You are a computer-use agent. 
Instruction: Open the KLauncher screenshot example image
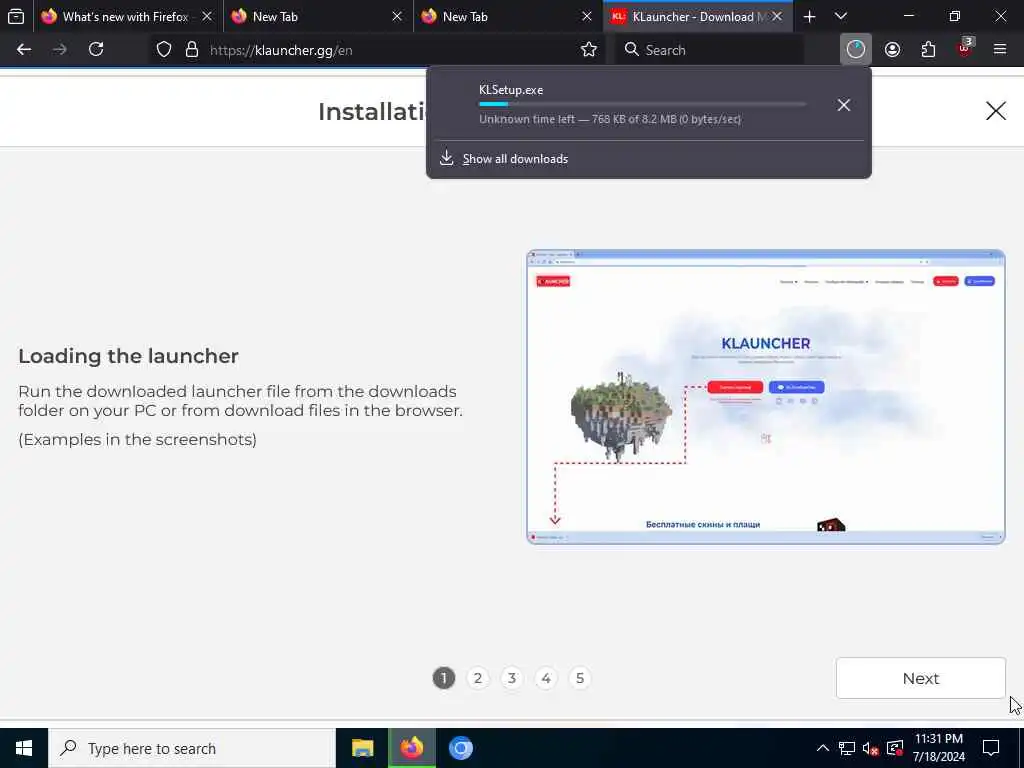point(766,397)
